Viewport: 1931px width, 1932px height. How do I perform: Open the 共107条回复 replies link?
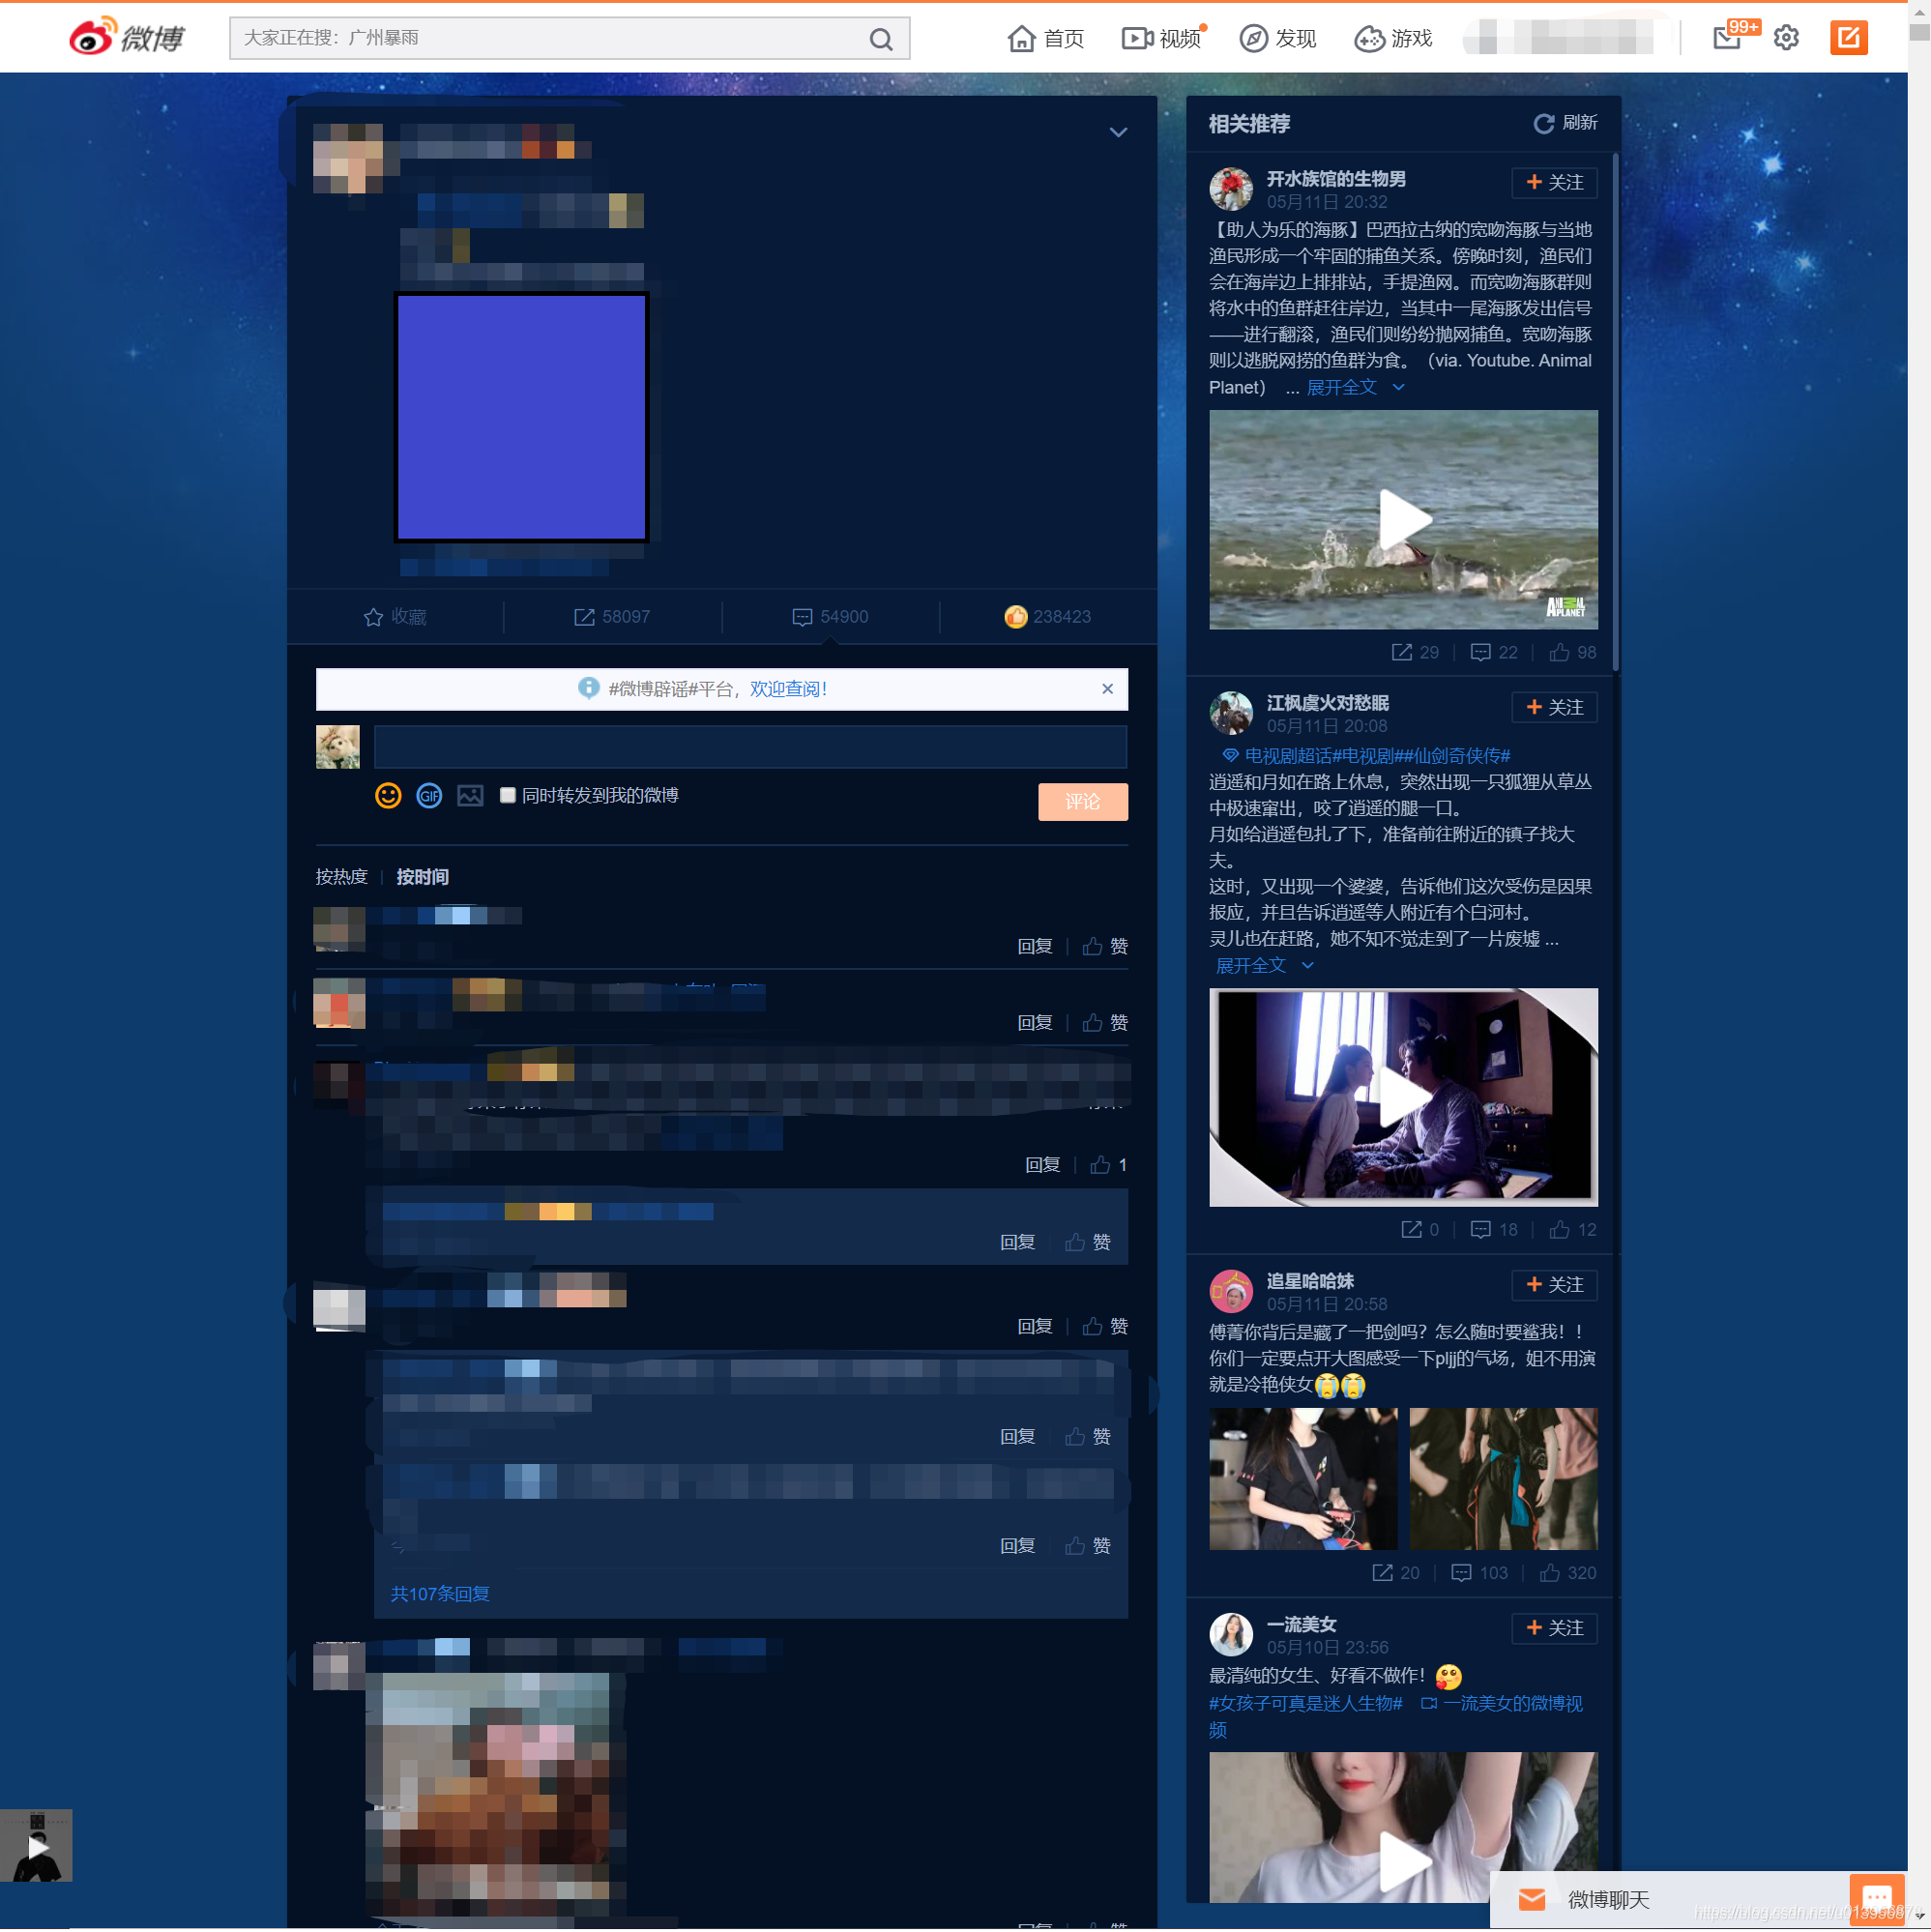(x=440, y=1594)
